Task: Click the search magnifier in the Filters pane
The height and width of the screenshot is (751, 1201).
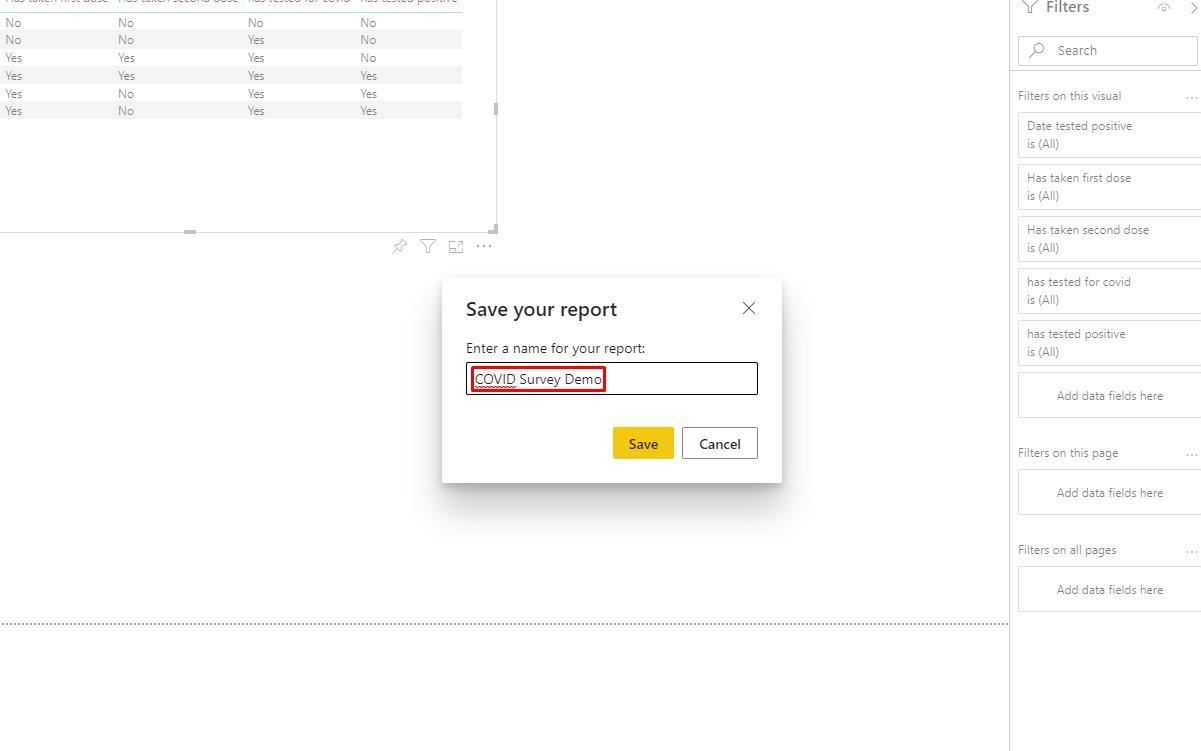Action: pyautogui.click(x=1038, y=50)
